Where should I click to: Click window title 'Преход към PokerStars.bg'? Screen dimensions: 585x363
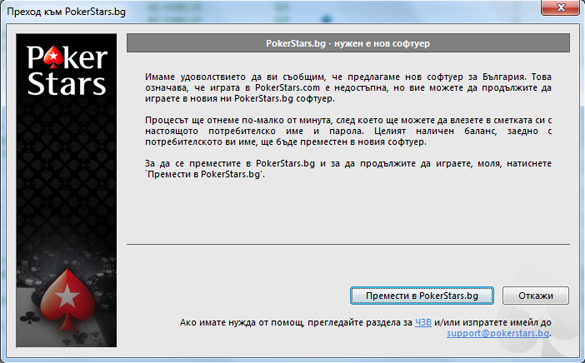pos(66,12)
